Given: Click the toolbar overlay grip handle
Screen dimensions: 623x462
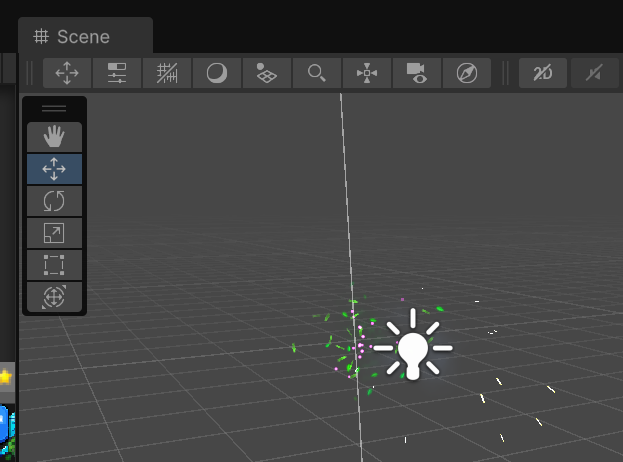Looking at the screenshot, I should 29,73.
